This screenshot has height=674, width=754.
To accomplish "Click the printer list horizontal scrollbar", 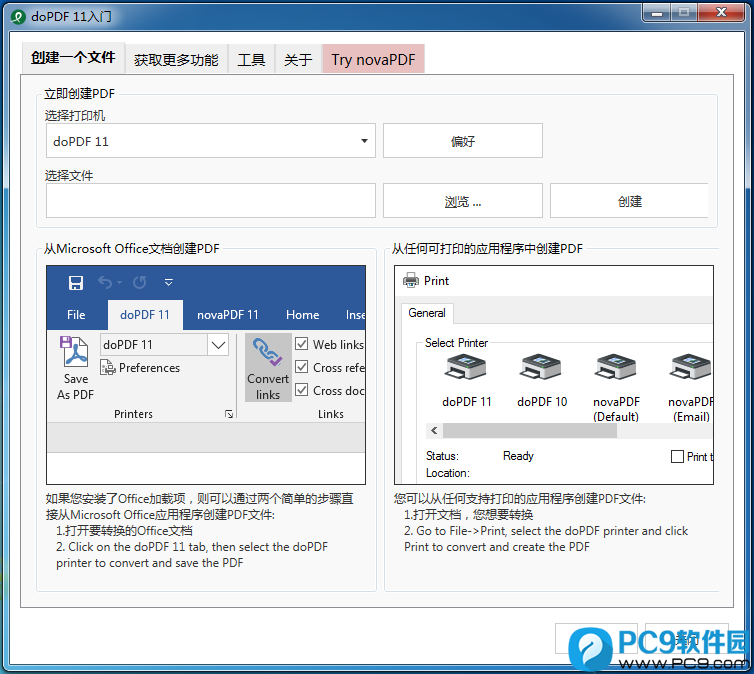I will coord(530,431).
